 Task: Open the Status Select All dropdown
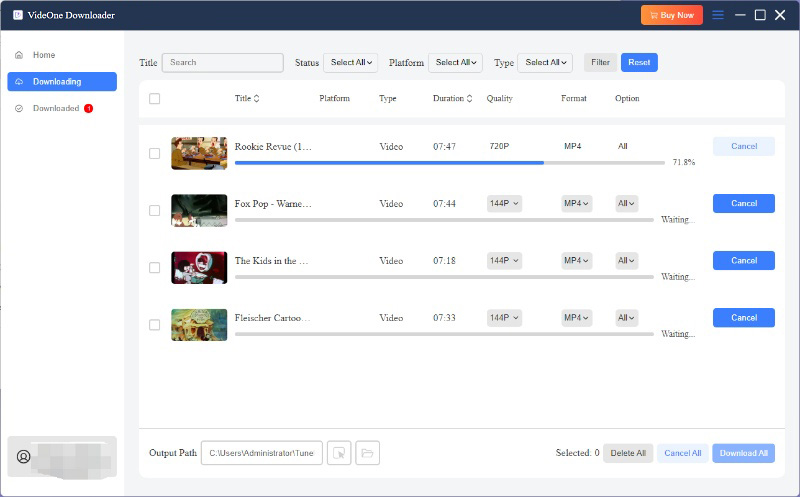point(351,63)
